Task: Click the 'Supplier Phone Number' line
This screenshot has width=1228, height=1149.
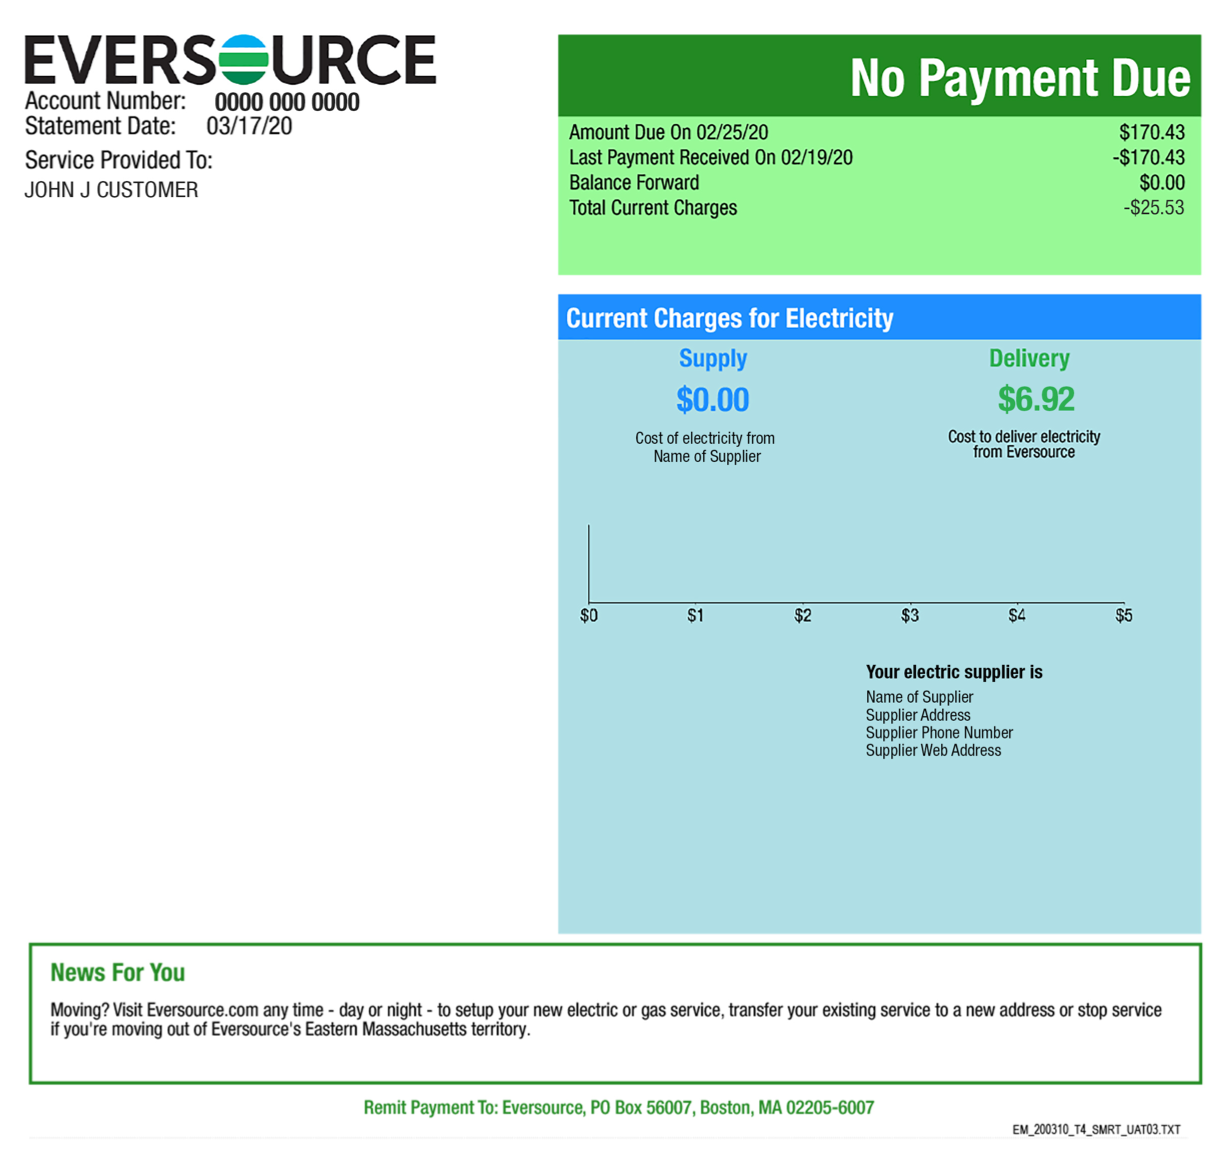Action: (939, 733)
